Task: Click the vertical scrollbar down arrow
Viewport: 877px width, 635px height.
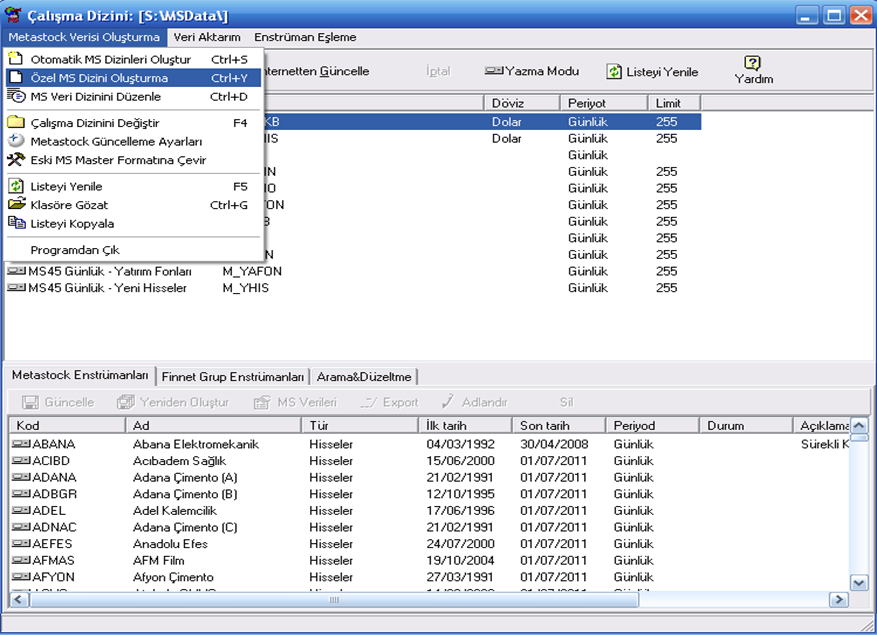Action: point(858,582)
